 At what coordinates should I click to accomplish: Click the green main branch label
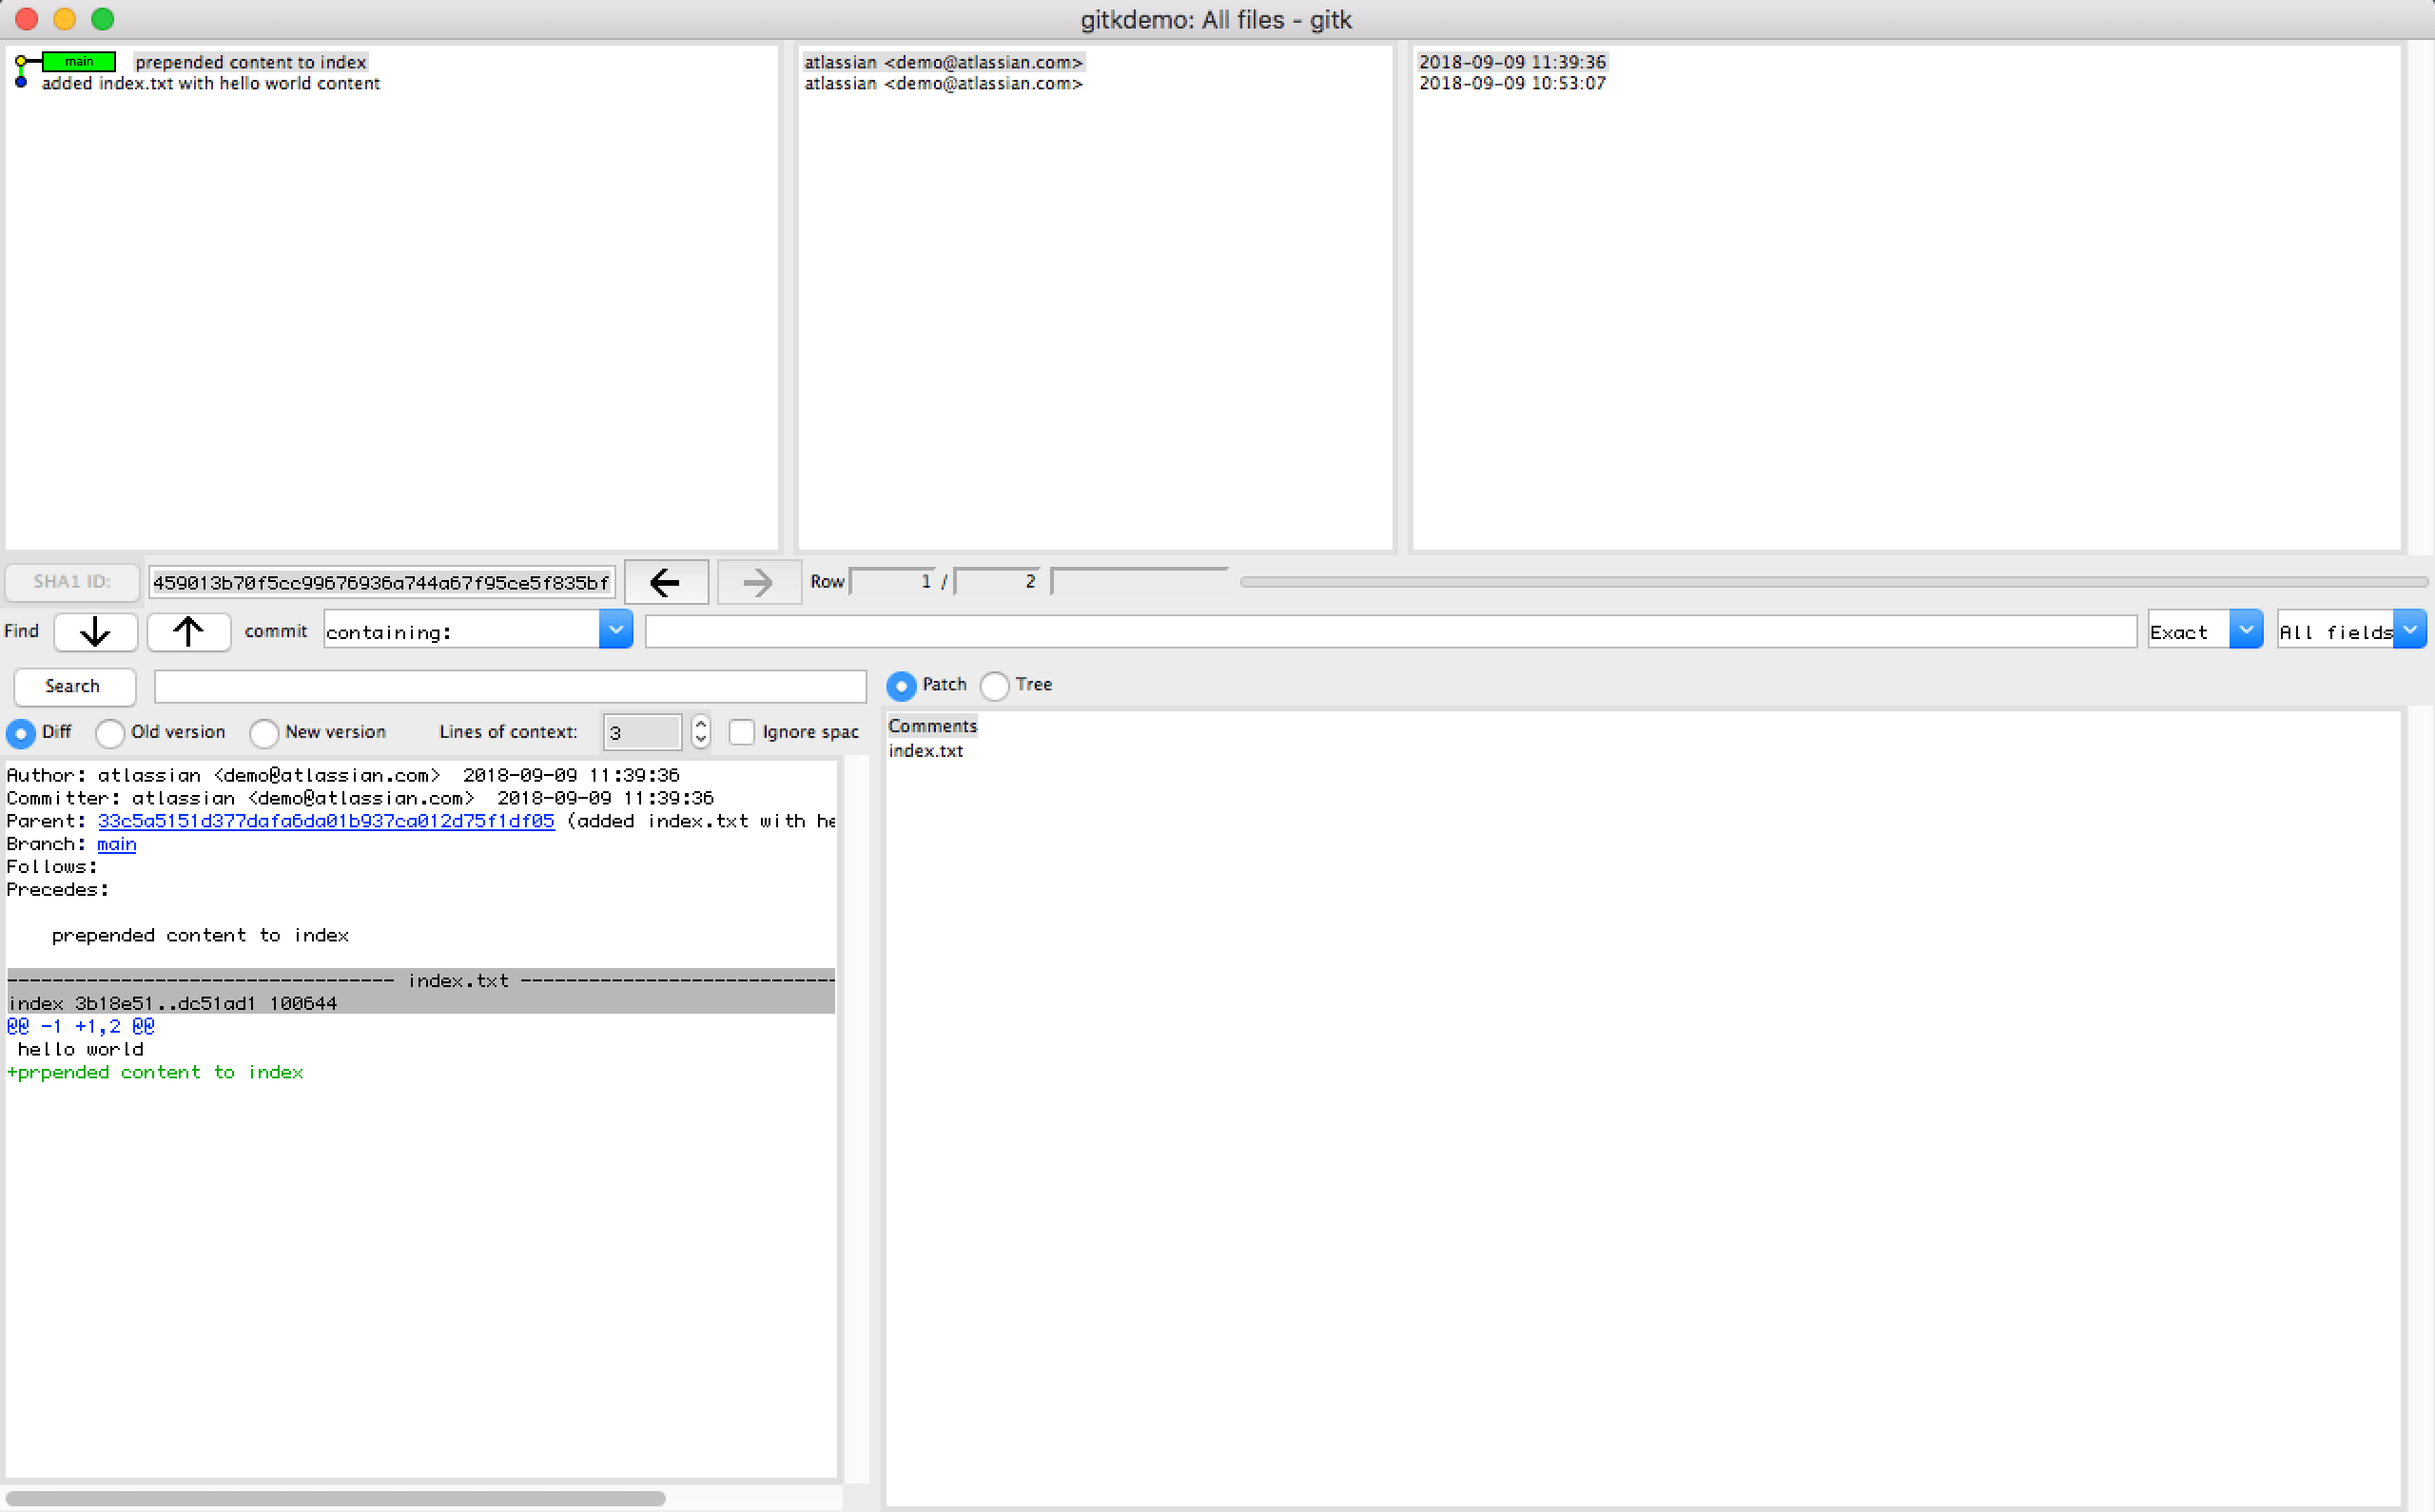pos(79,61)
